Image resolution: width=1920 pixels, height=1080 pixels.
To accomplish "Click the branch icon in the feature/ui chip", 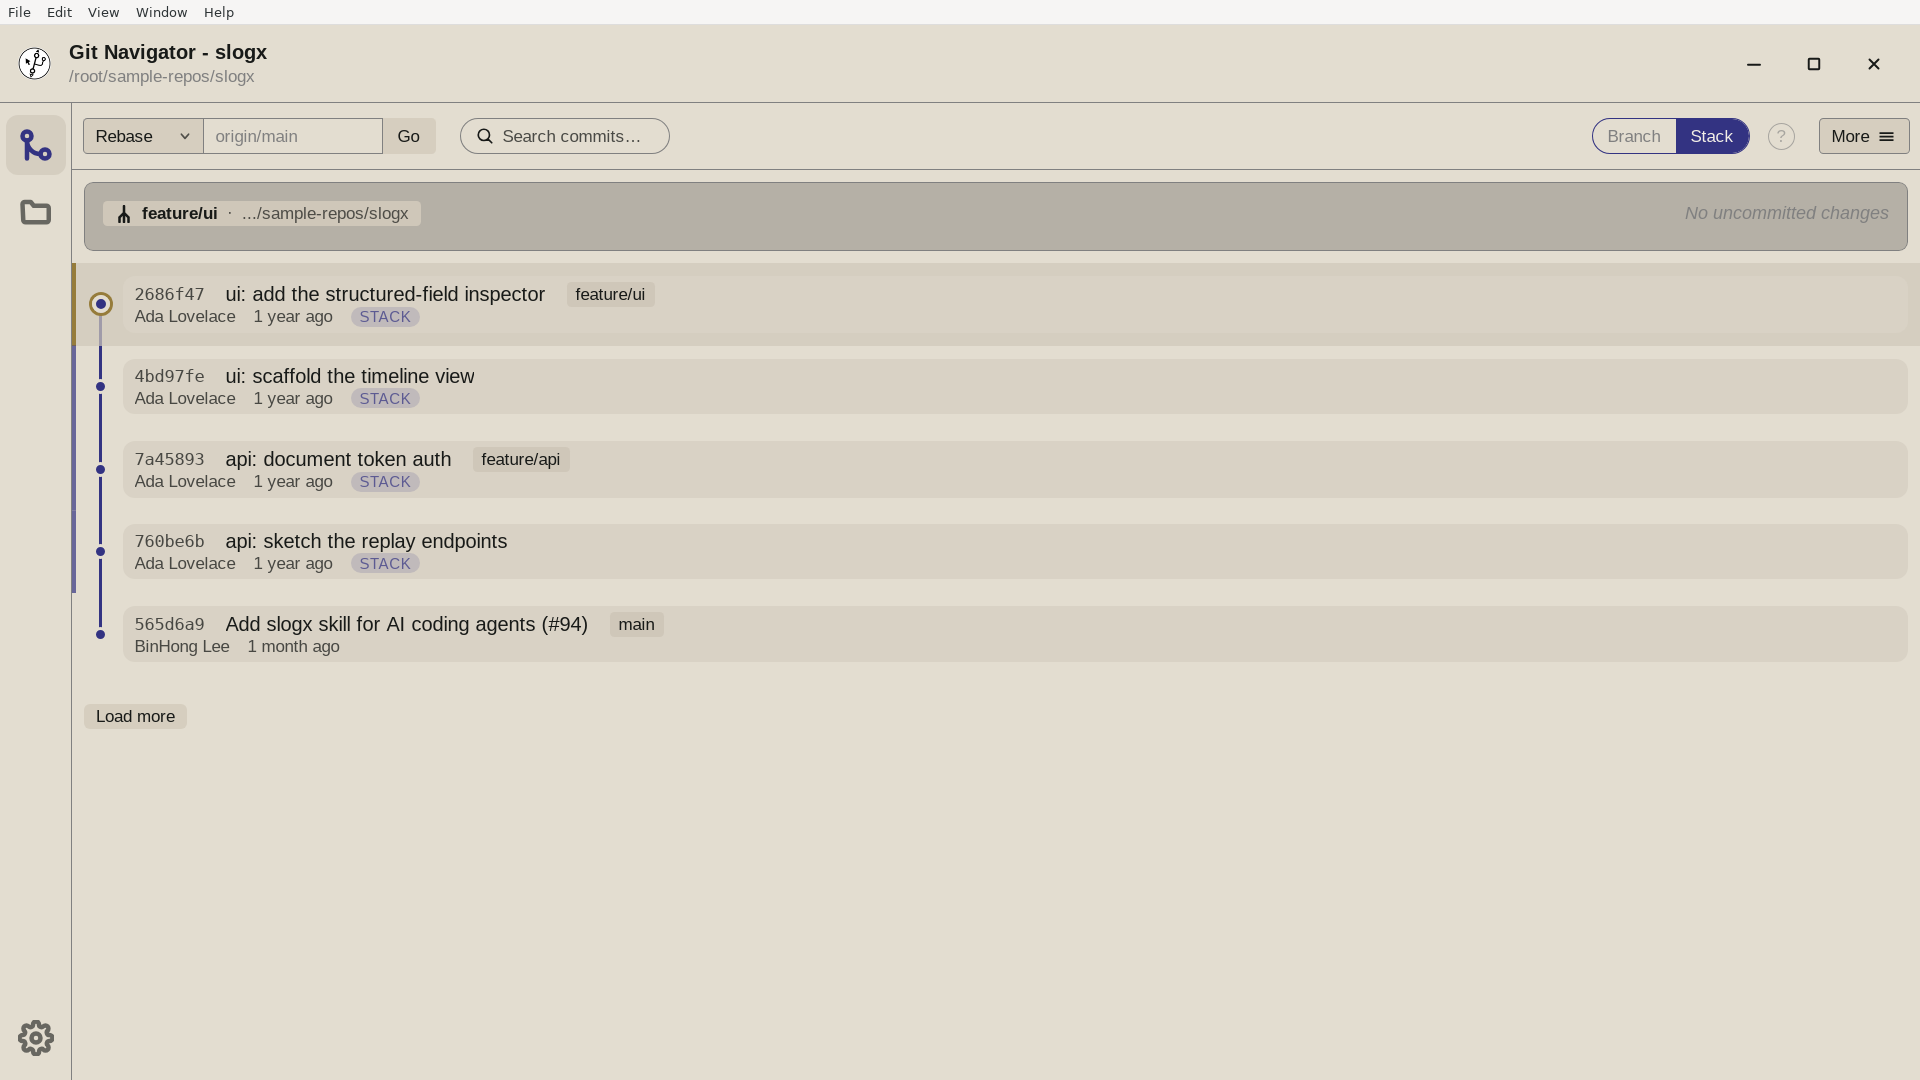I will click(124, 214).
